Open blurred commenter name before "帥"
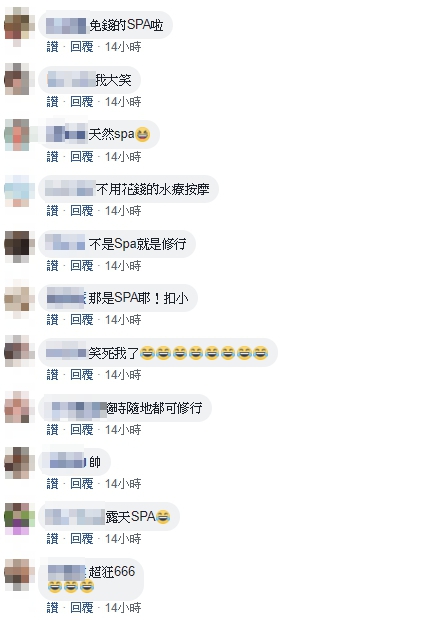The image size is (422, 620). (66, 461)
